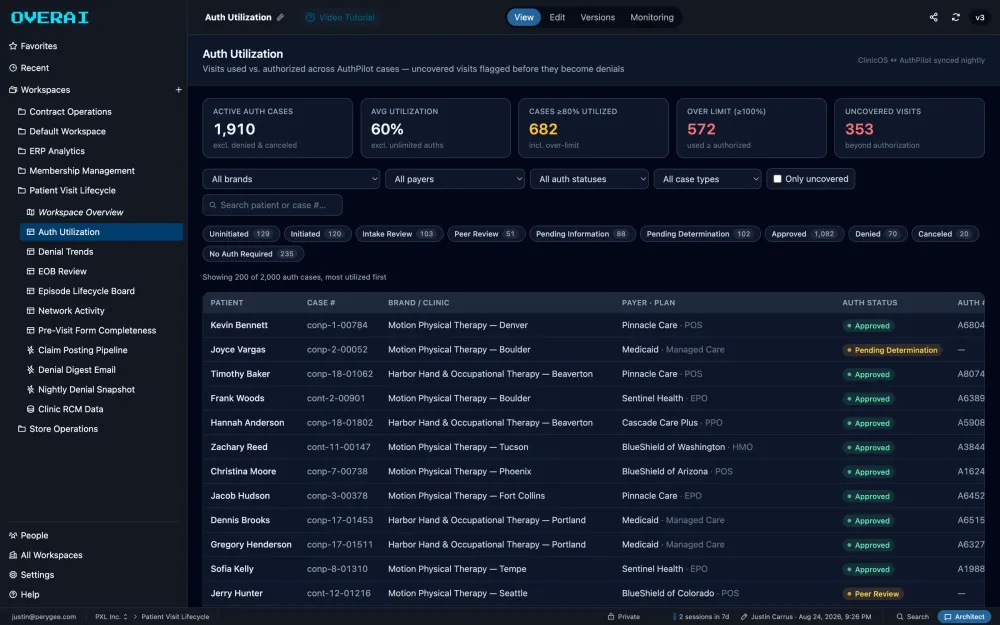Image resolution: width=1000 pixels, height=625 pixels.
Task: Open the Video Tutorial link
Action: (x=340, y=17)
